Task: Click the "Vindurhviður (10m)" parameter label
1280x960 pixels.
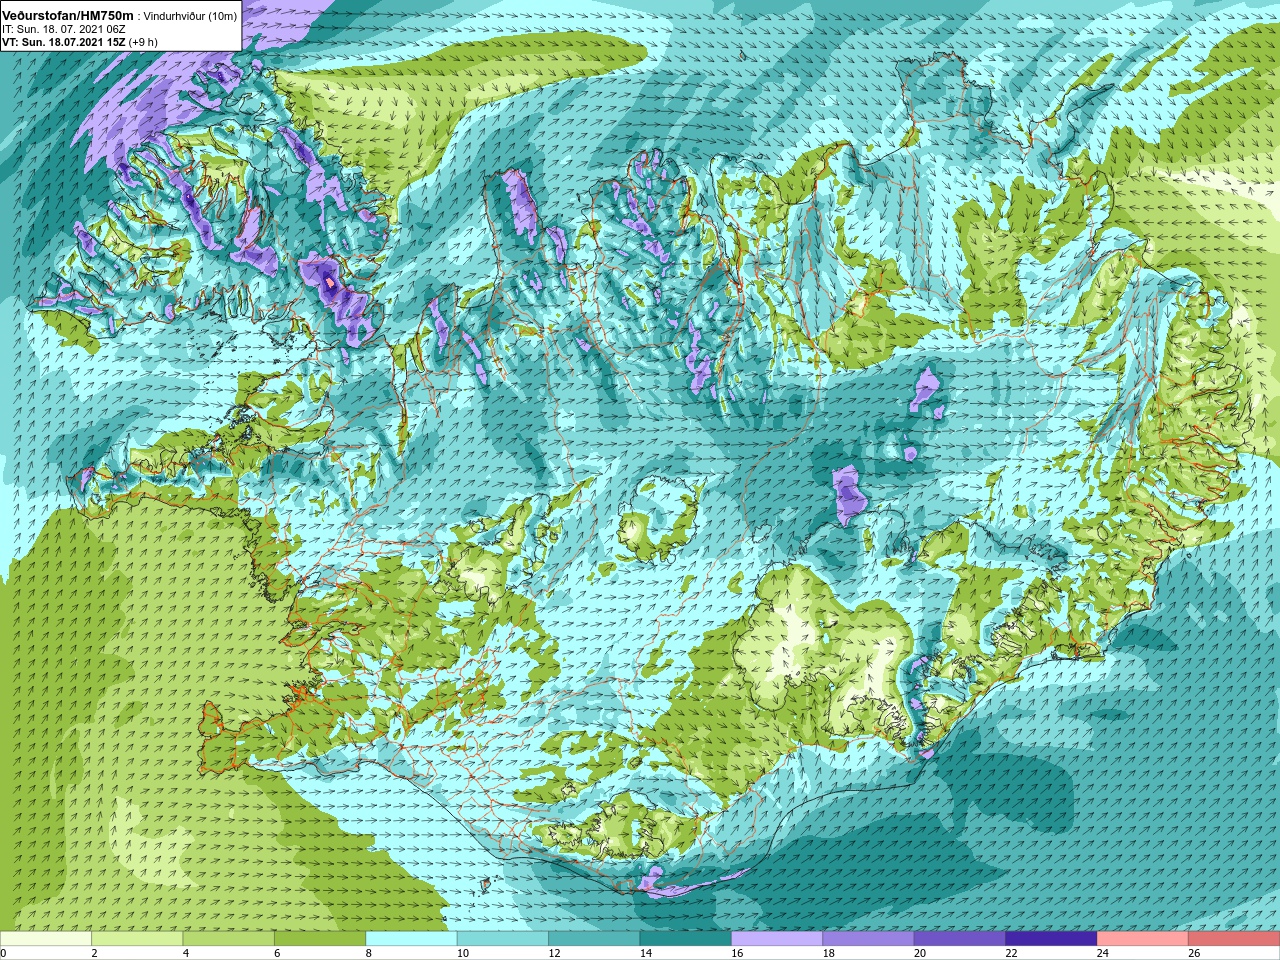Action: pos(190,16)
